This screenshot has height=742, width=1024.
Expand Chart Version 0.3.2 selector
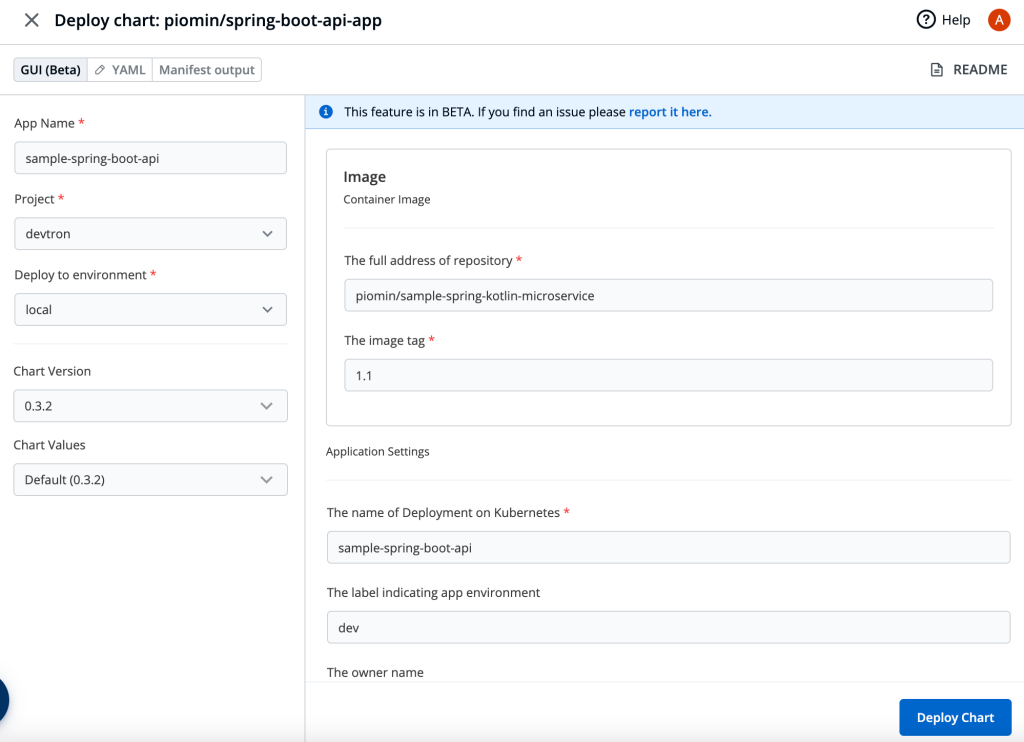click(x=150, y=406)
